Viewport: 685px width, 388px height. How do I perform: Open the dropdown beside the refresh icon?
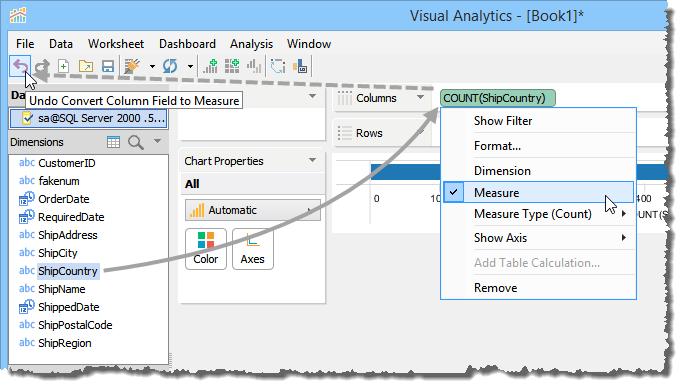click(x=190, y=67)
